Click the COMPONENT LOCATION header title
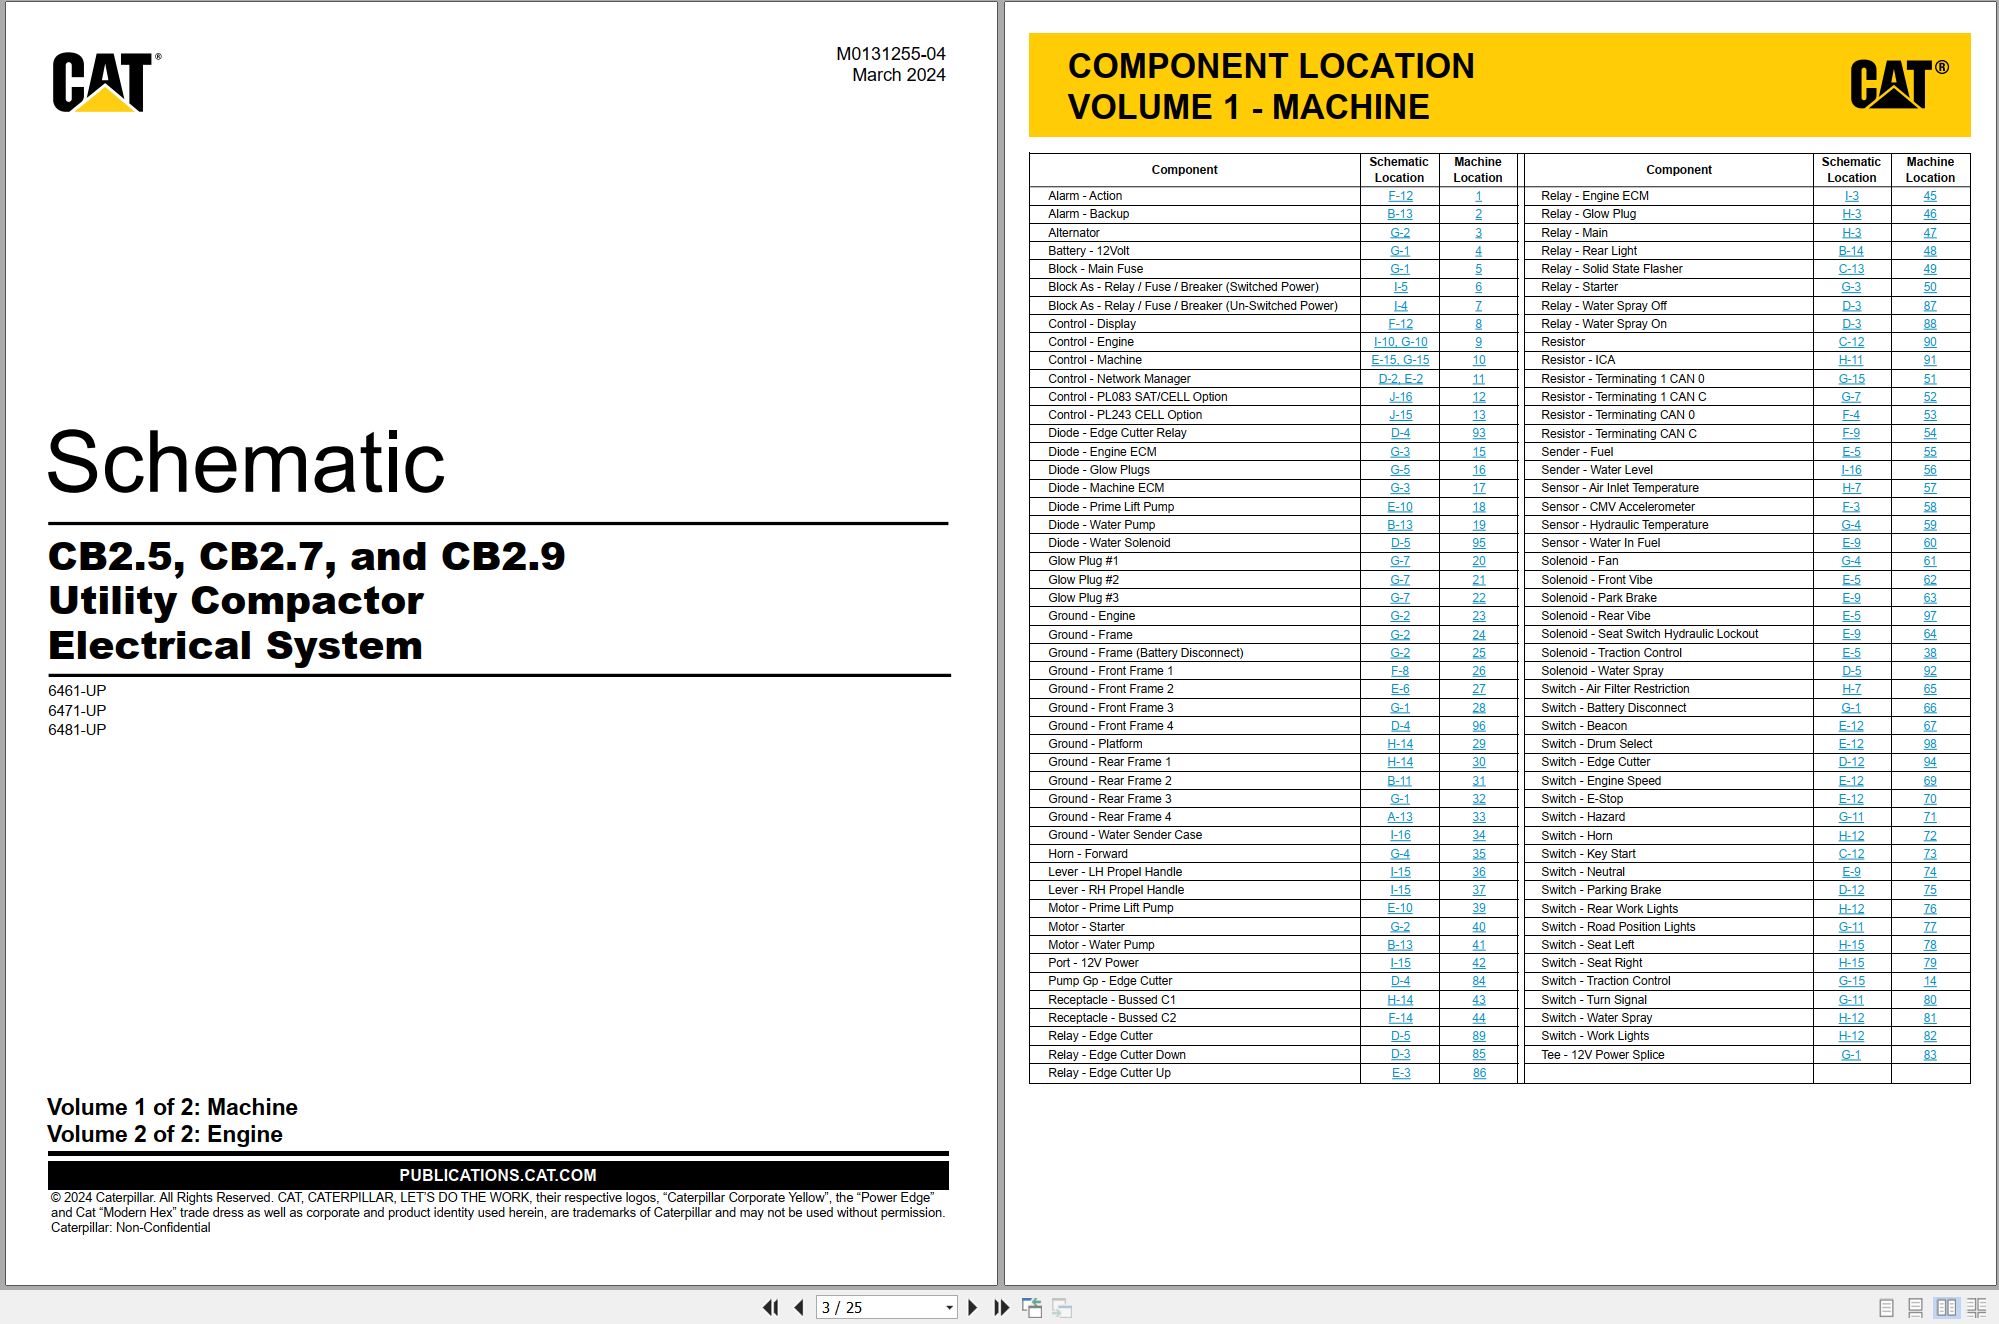Screen dimensions: 1999x1324 coord(1271,66)
